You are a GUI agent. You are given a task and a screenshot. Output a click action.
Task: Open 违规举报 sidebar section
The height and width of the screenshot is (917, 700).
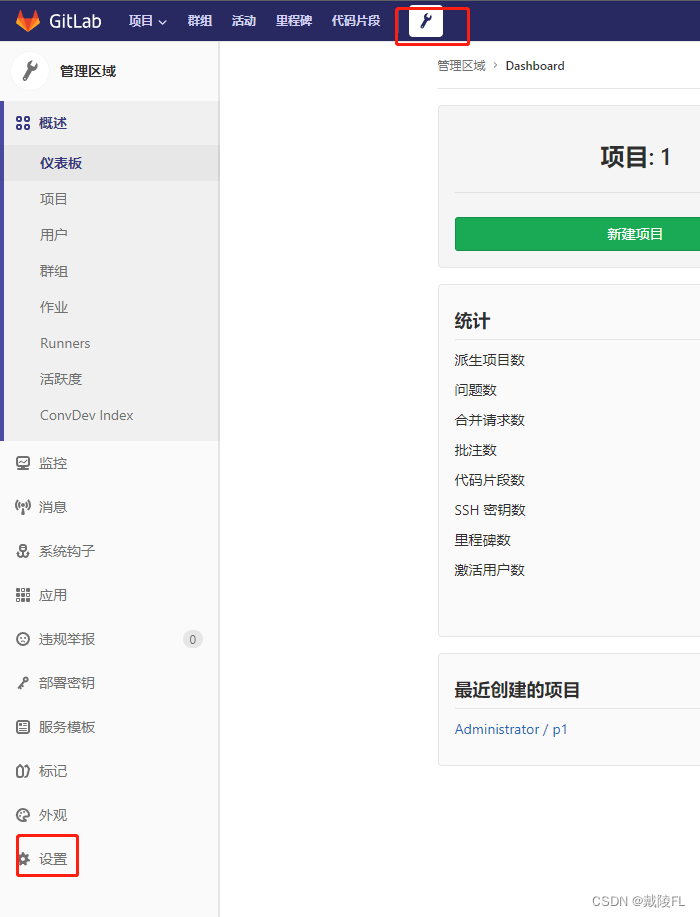tap(67, 639)
